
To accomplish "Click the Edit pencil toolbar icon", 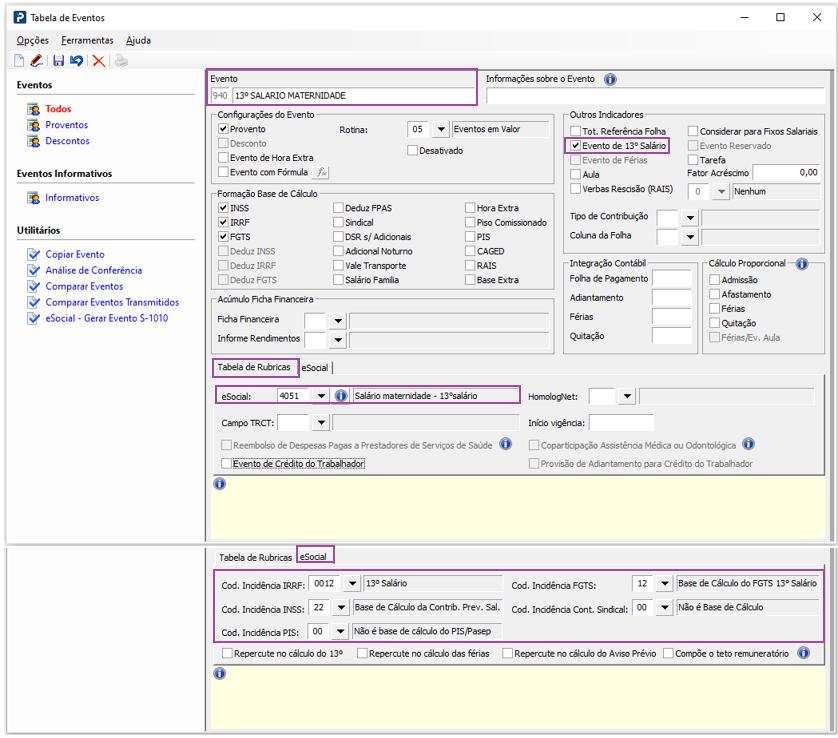I will 37,61.
